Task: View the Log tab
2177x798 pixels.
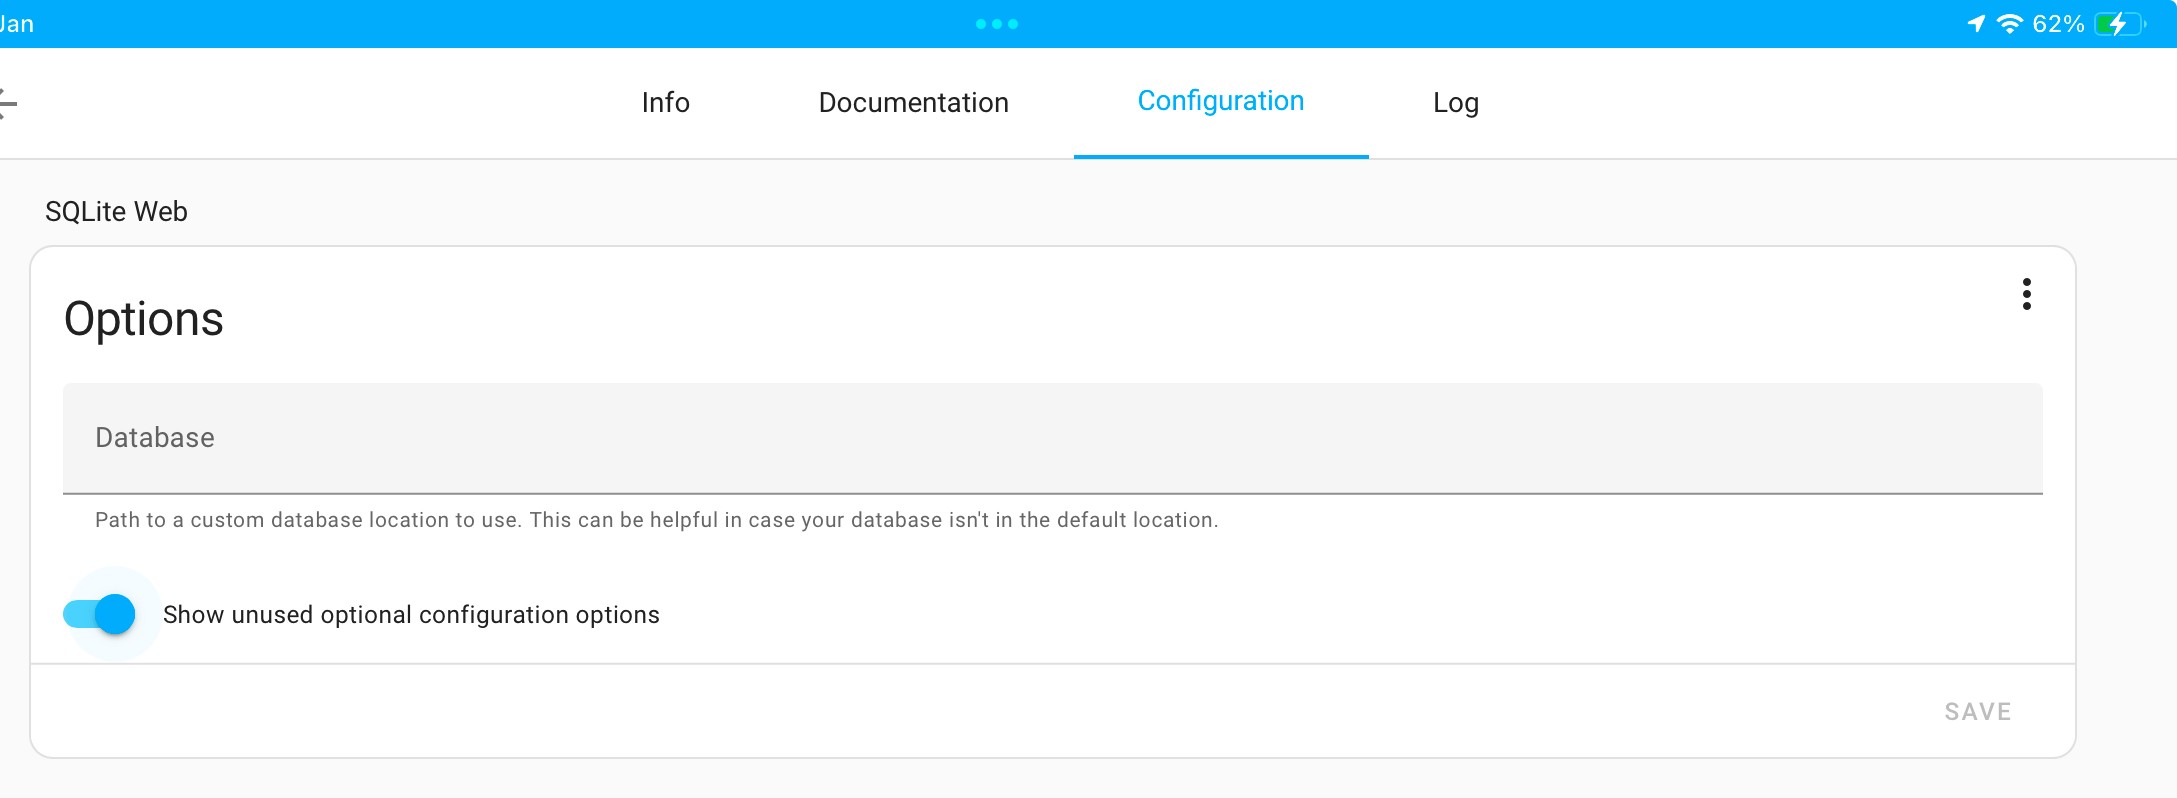Action: (x=1456, y=103)
